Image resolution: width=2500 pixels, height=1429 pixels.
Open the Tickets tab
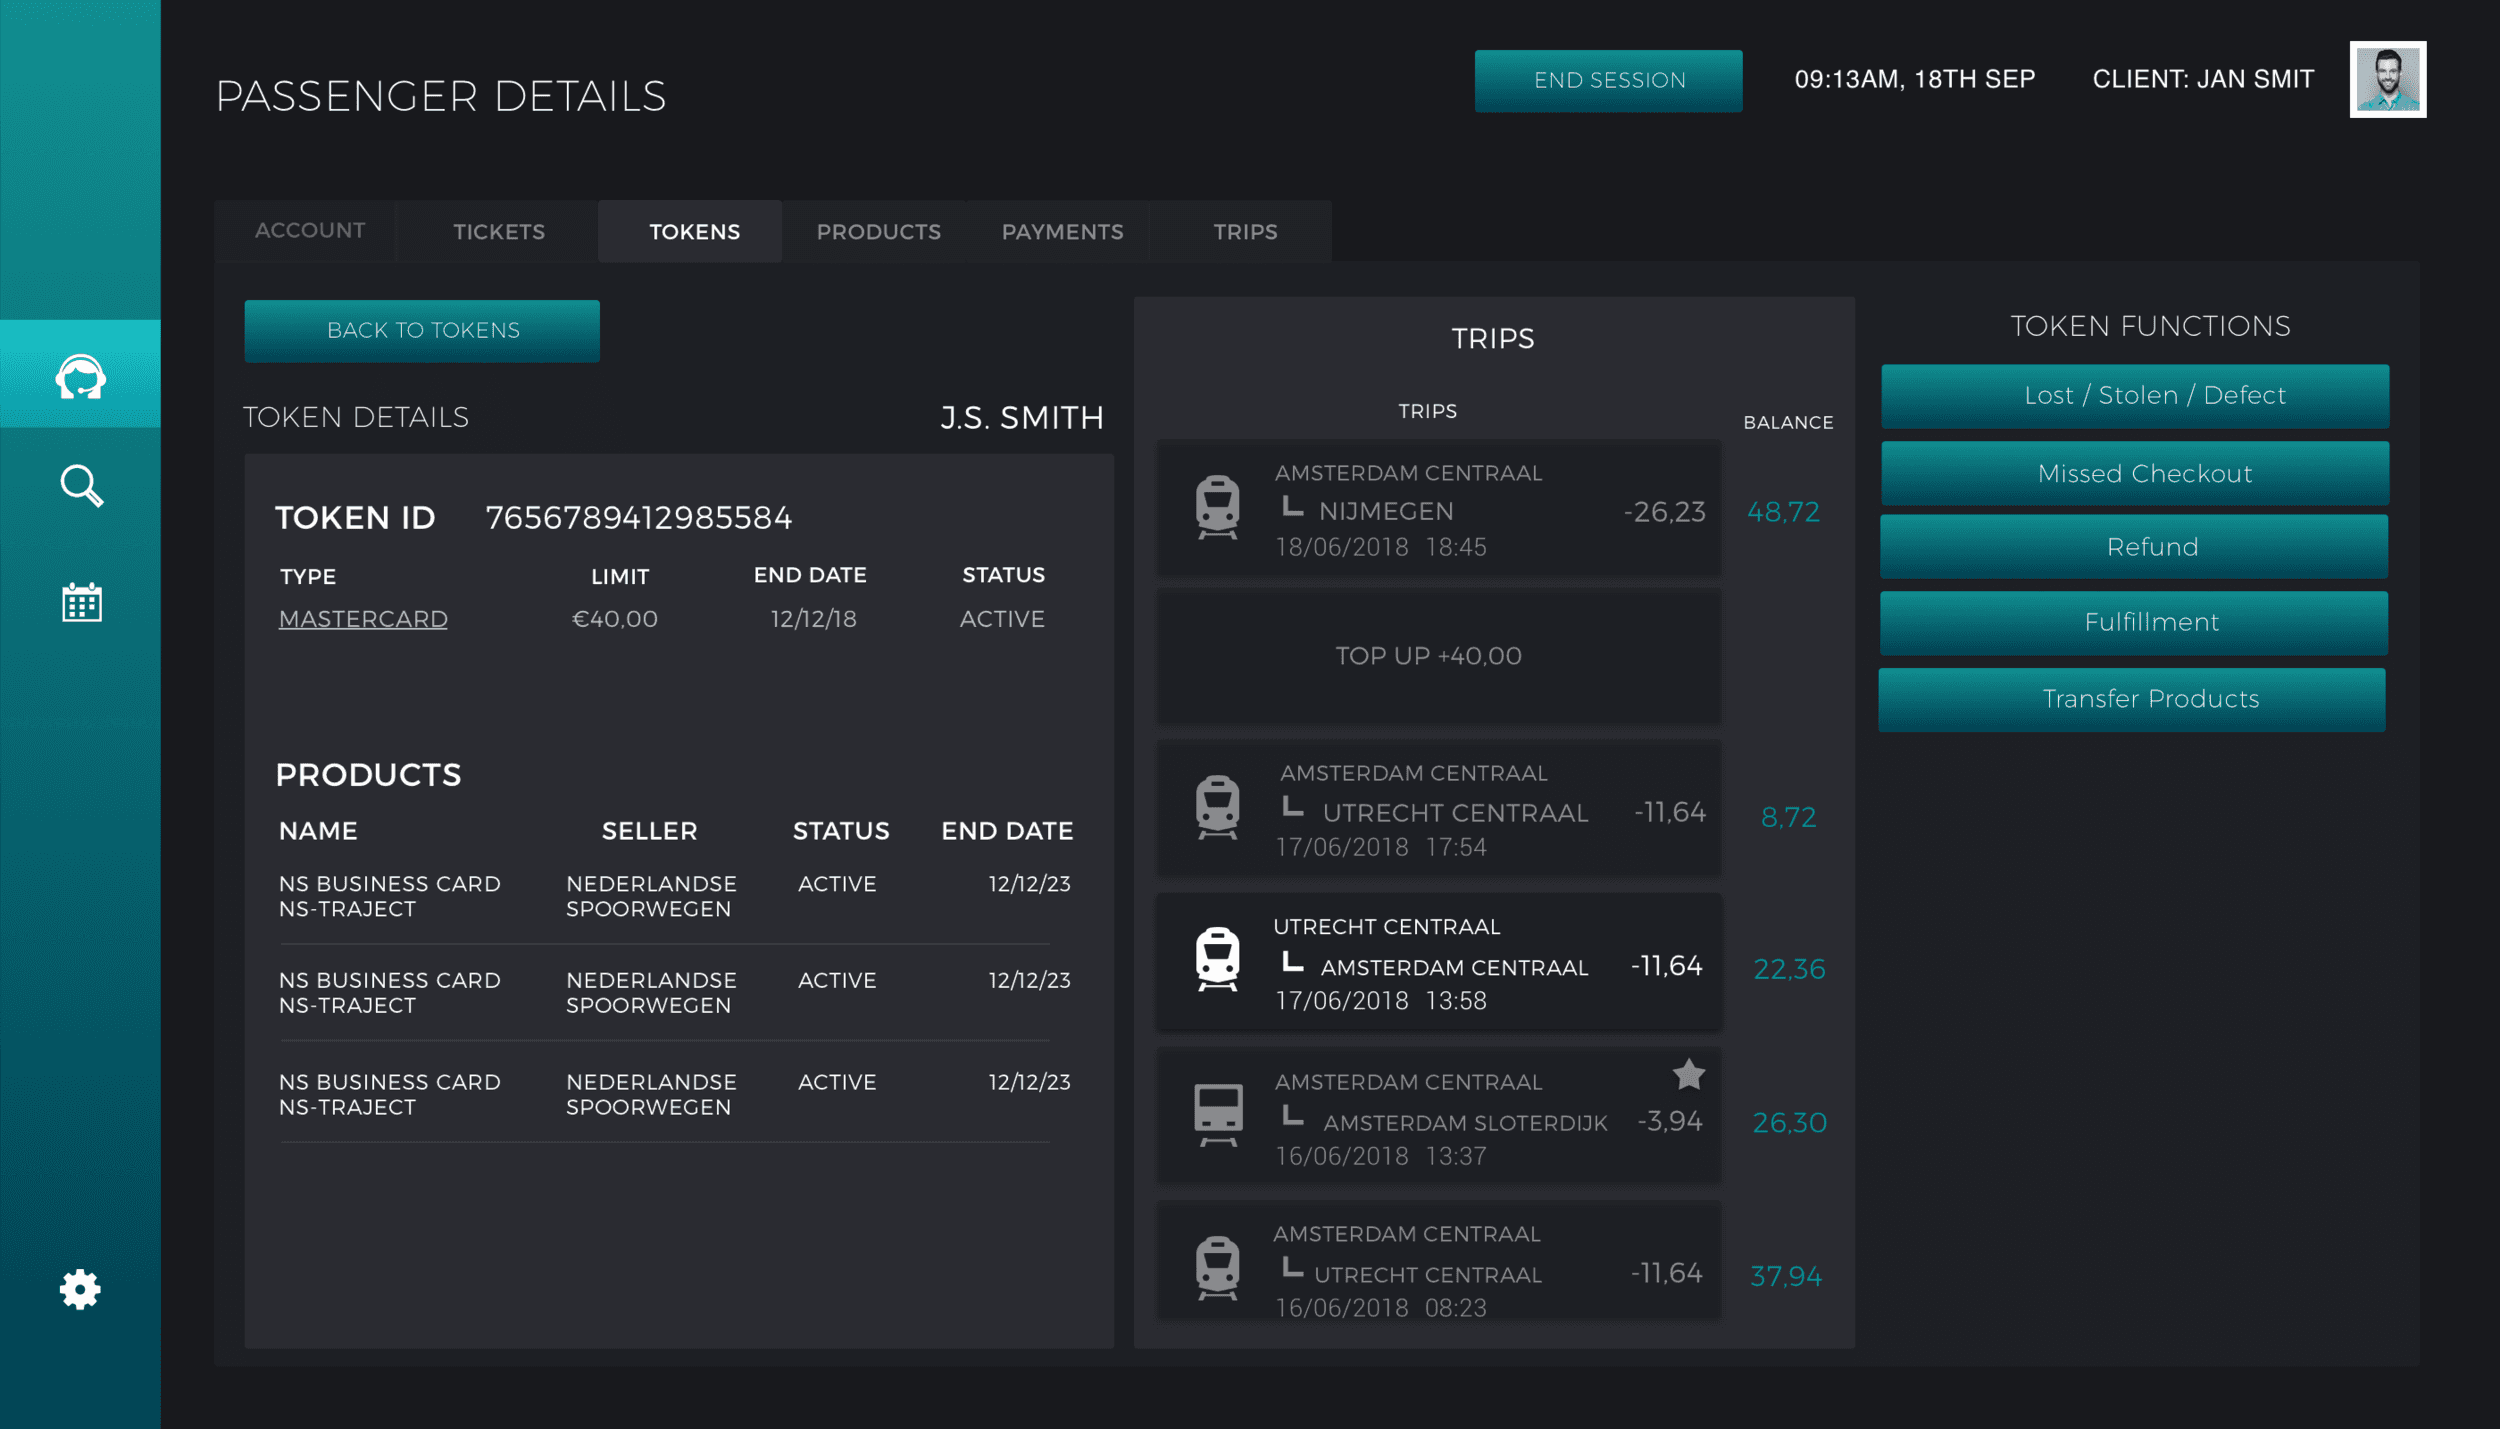click(499, 232)
